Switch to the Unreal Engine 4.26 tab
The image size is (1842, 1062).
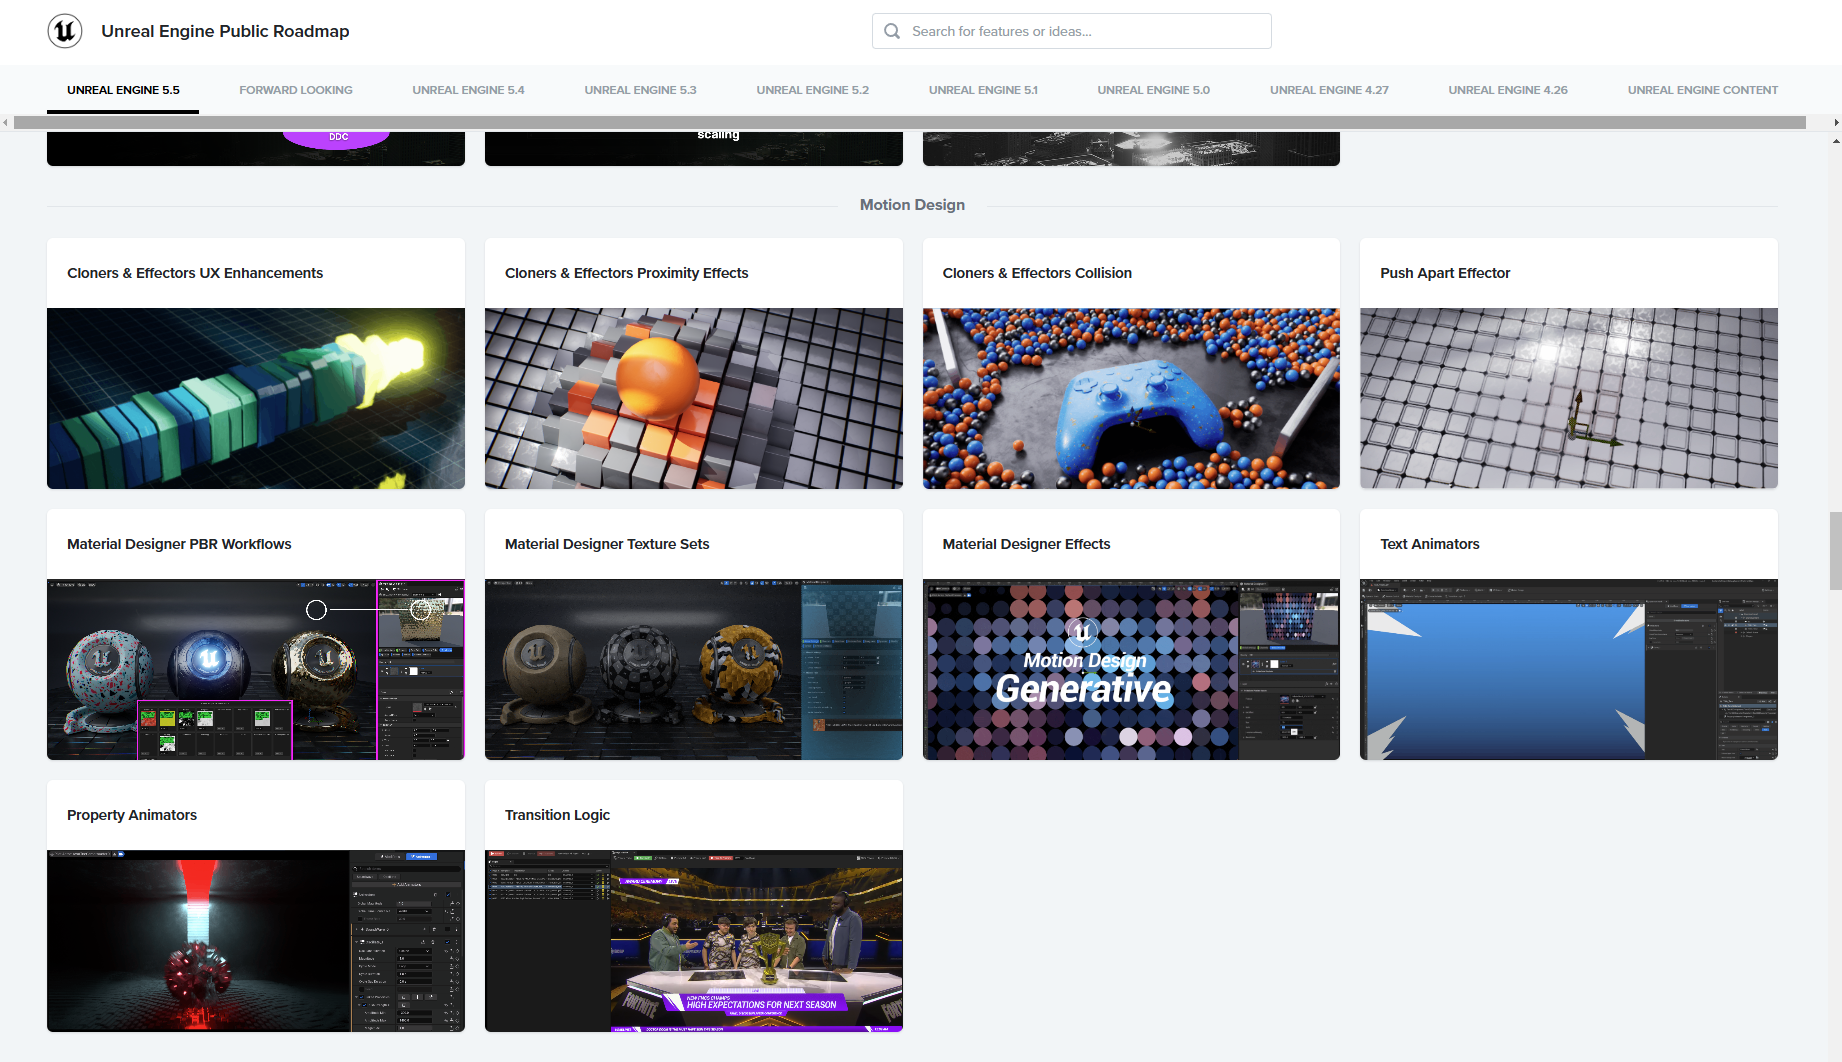pyautogui.click(x=1508, y=90)
